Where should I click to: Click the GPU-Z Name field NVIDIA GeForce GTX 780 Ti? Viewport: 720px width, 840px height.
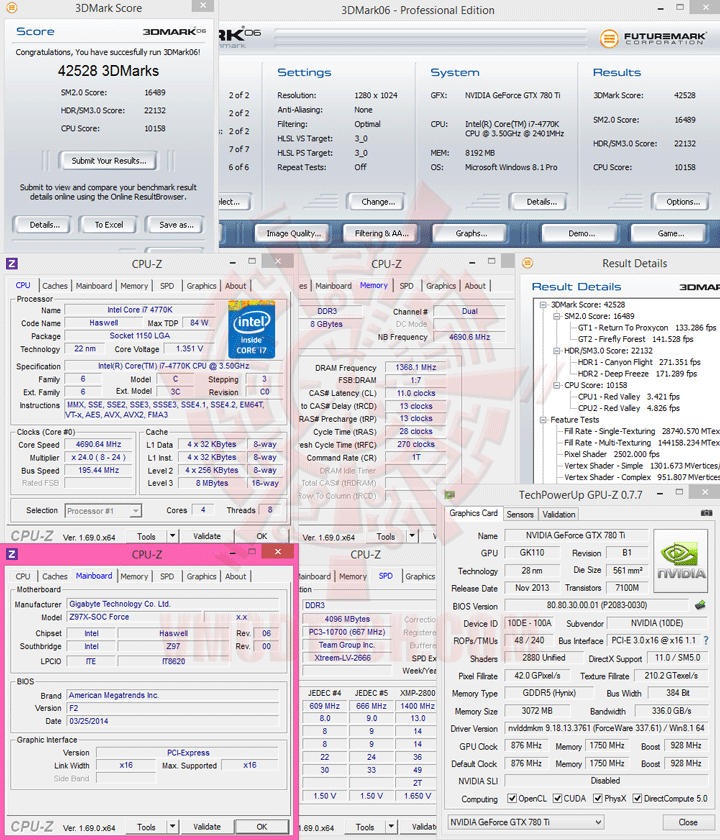[575, 535]
